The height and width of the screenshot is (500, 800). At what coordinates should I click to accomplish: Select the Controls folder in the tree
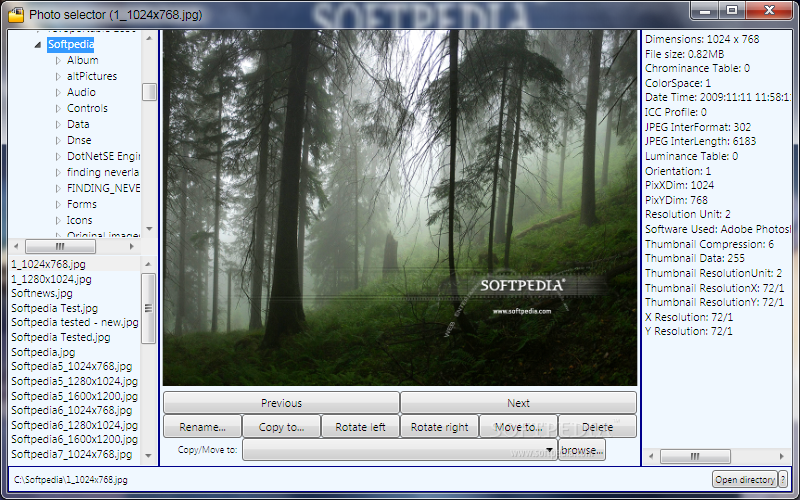[87, 108]
